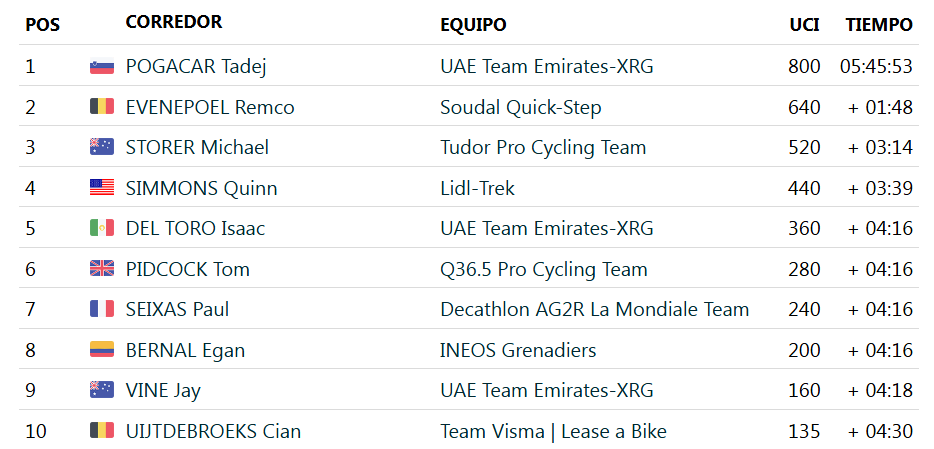
Task: Click the Mexican flag beside DEL TORO Isaac
Action: [x=101, y=228]
